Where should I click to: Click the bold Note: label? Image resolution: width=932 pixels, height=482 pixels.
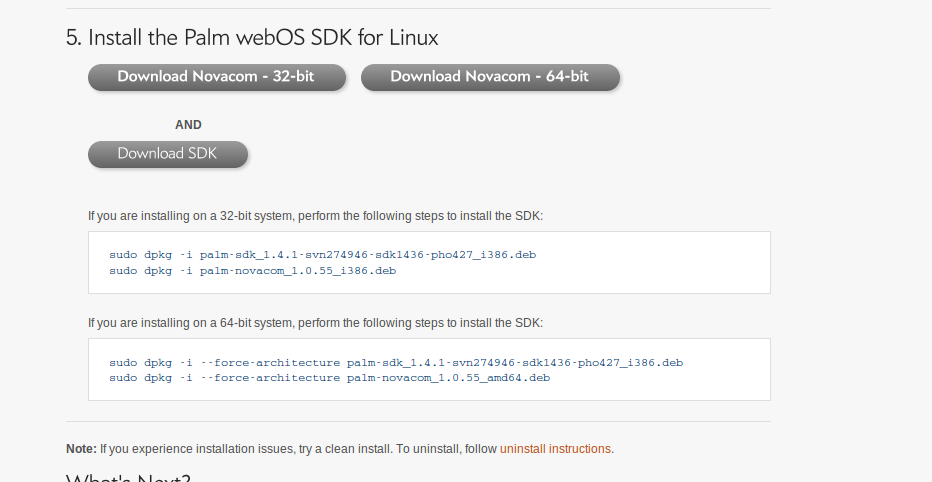pos(81,449)
